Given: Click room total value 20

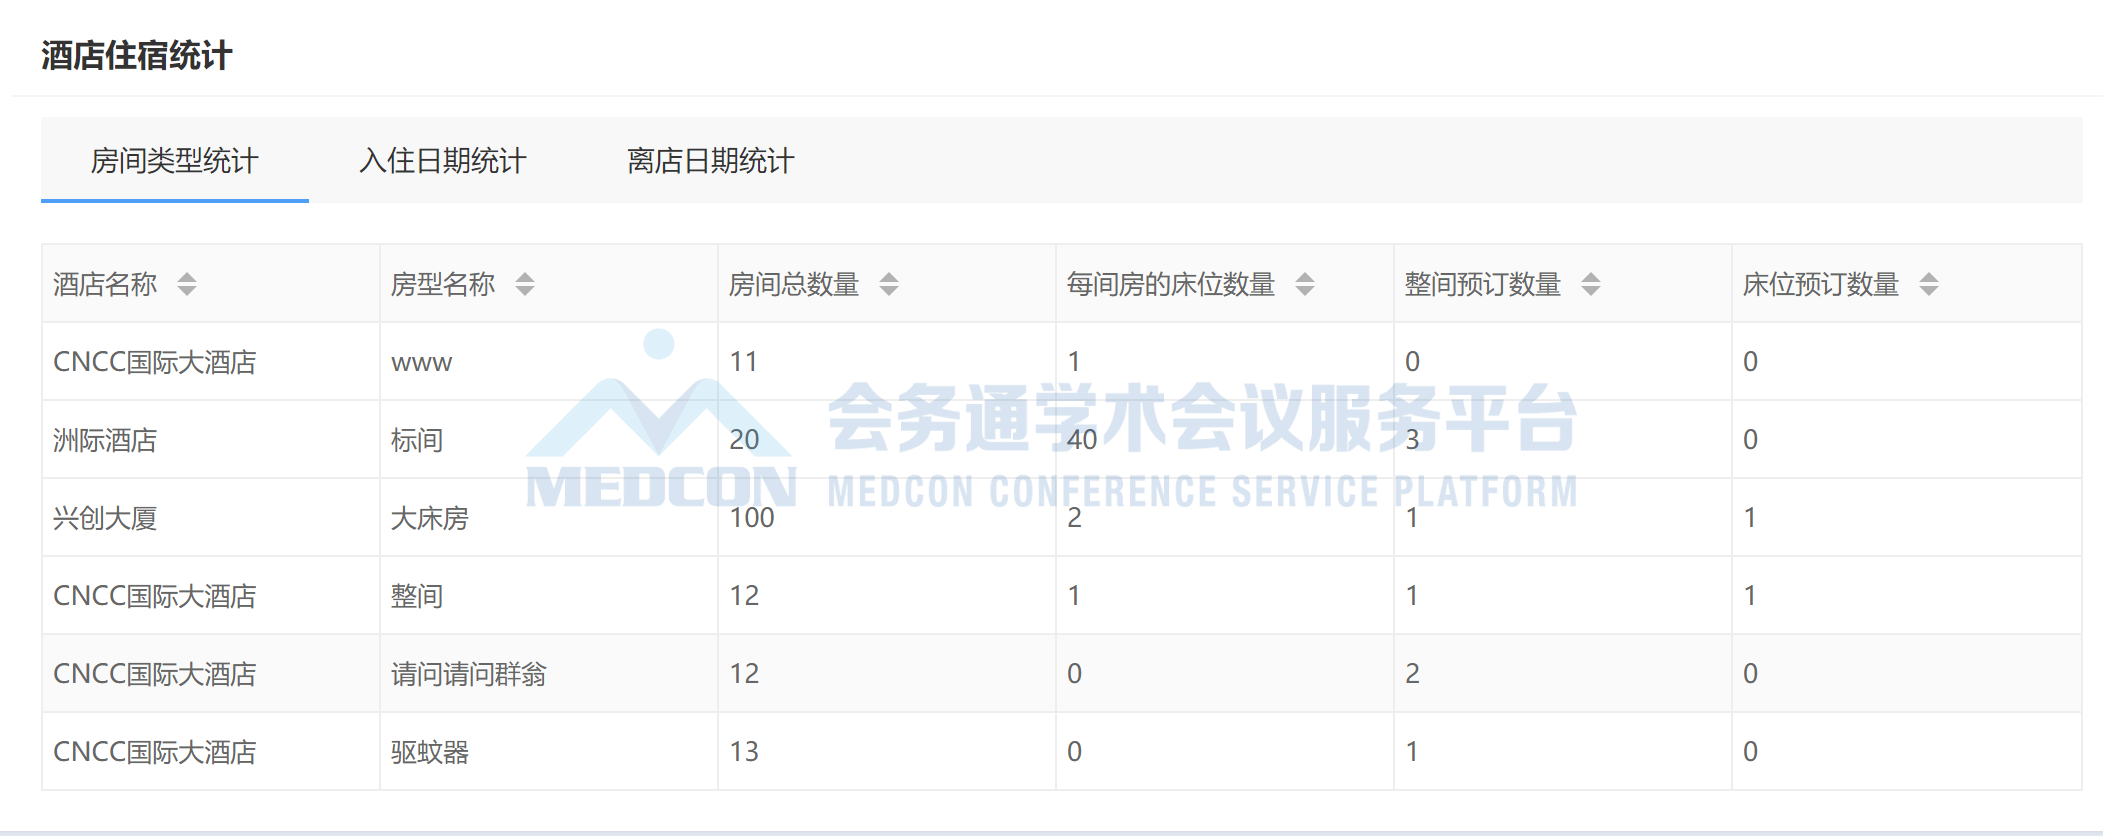Looking at the screenshot, I should [x=744, y=440].
